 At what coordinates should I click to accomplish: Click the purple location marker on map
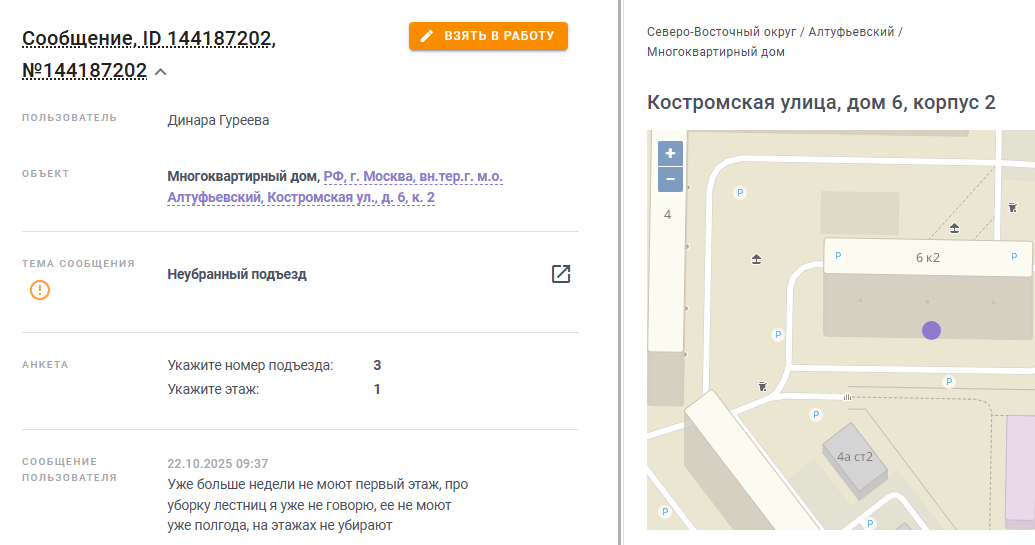click(931, 331)
